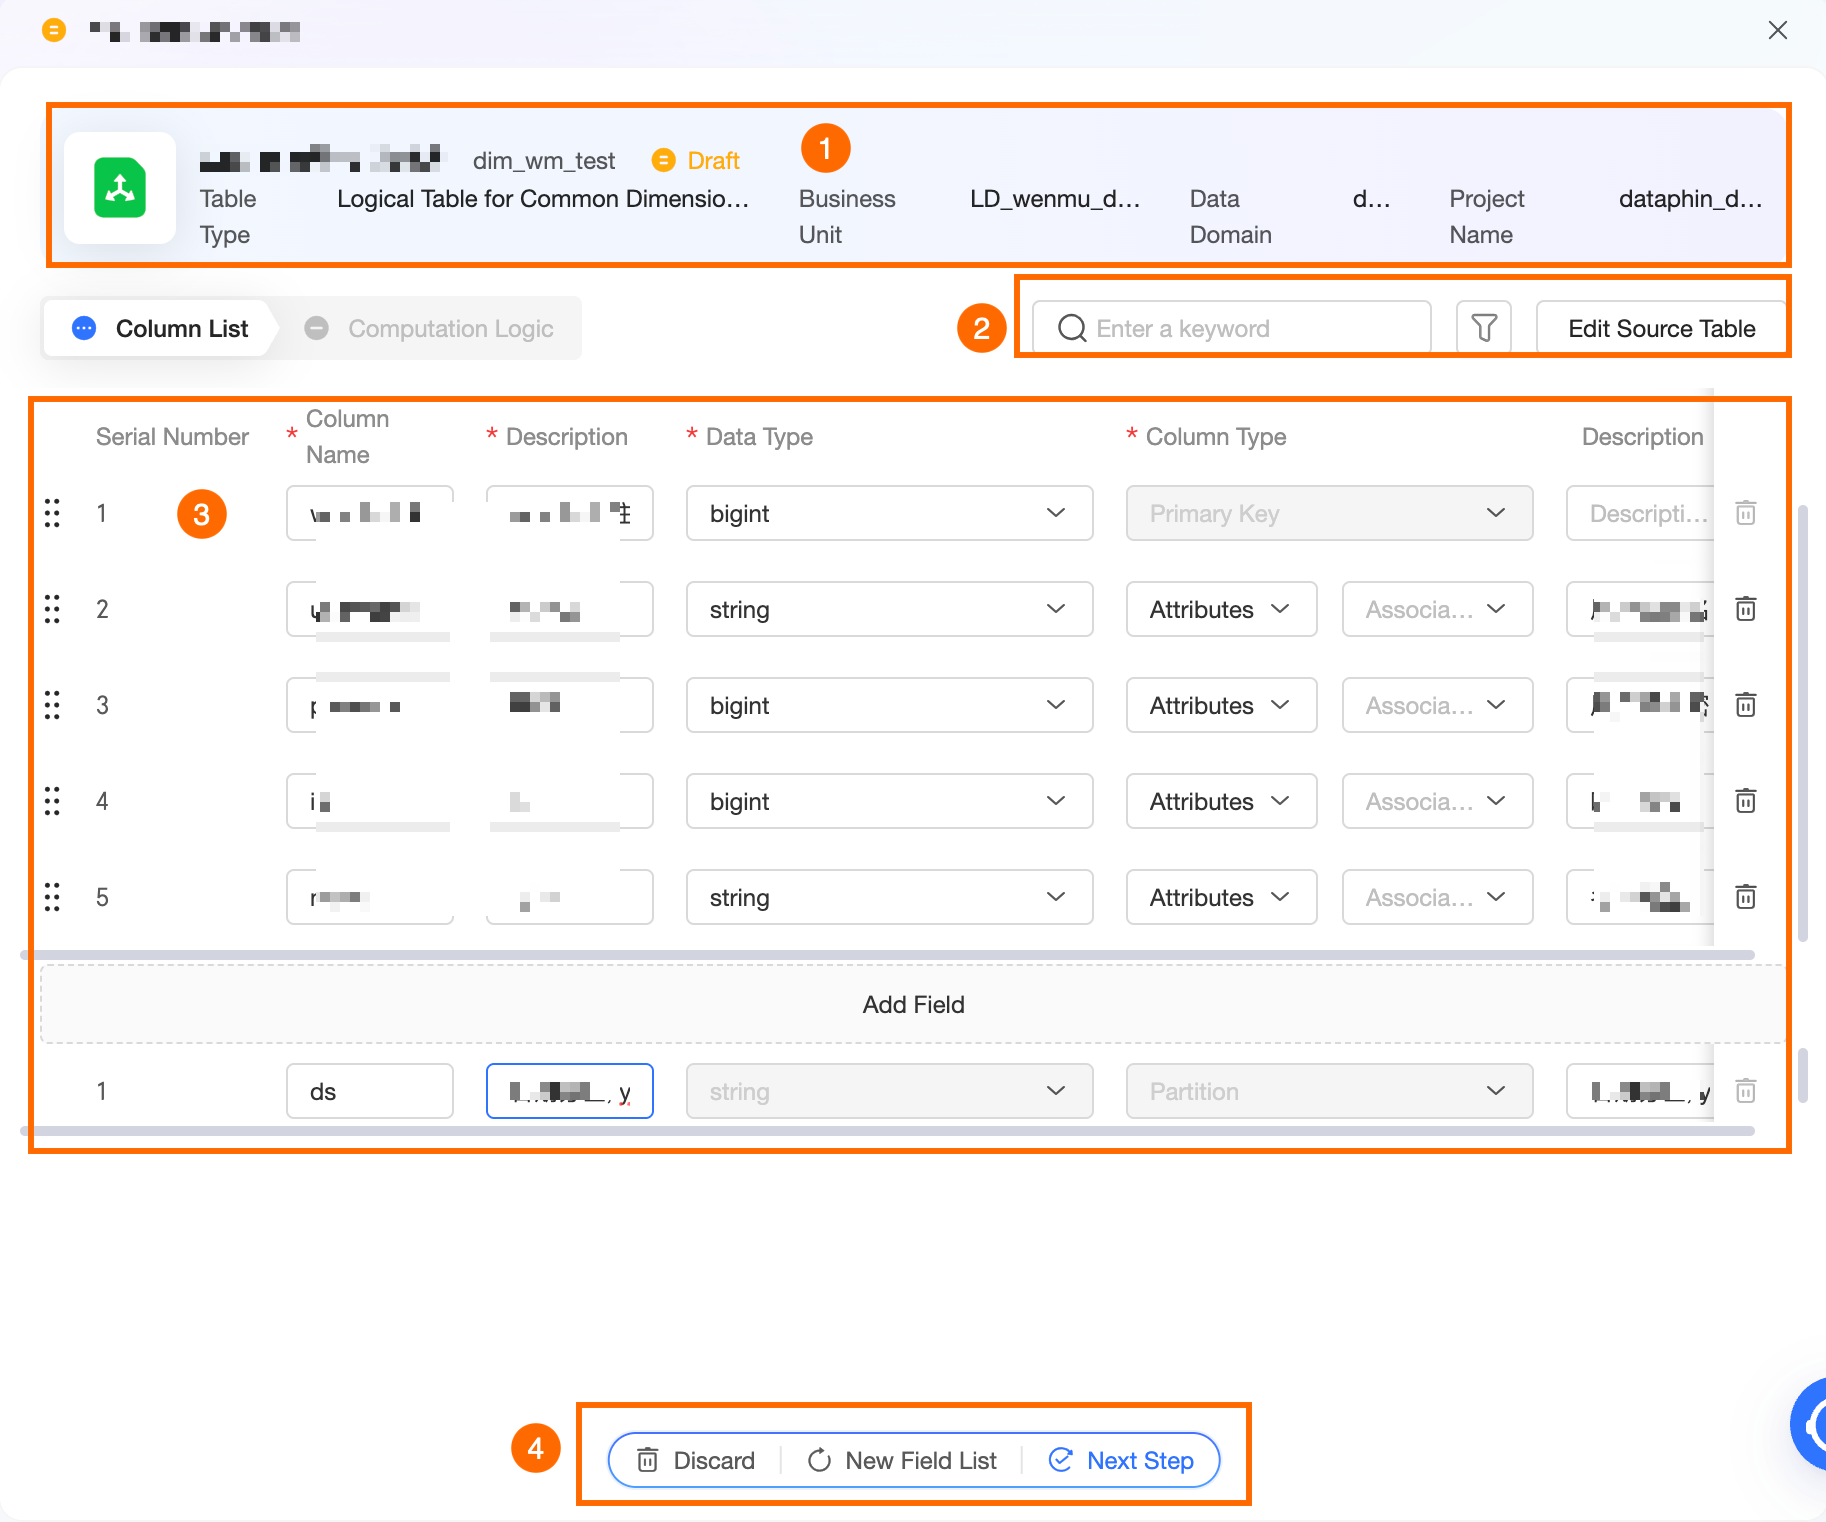Click the column list vertical scrollbar

(x=1803, y=724)
